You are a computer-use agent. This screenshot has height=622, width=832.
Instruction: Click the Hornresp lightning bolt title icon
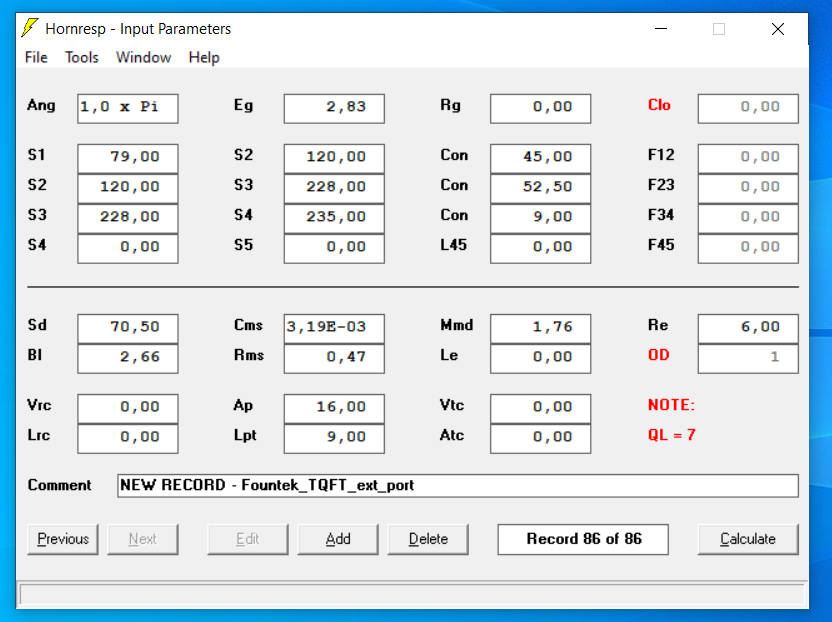30,28
